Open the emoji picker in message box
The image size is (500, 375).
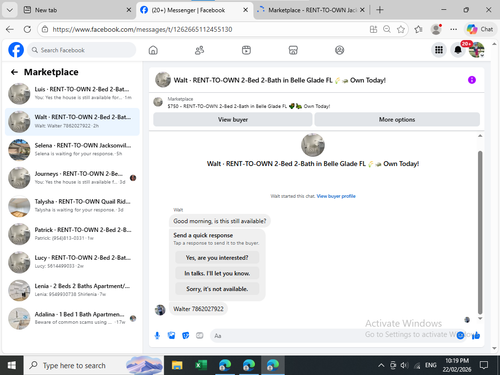(460, 335)
